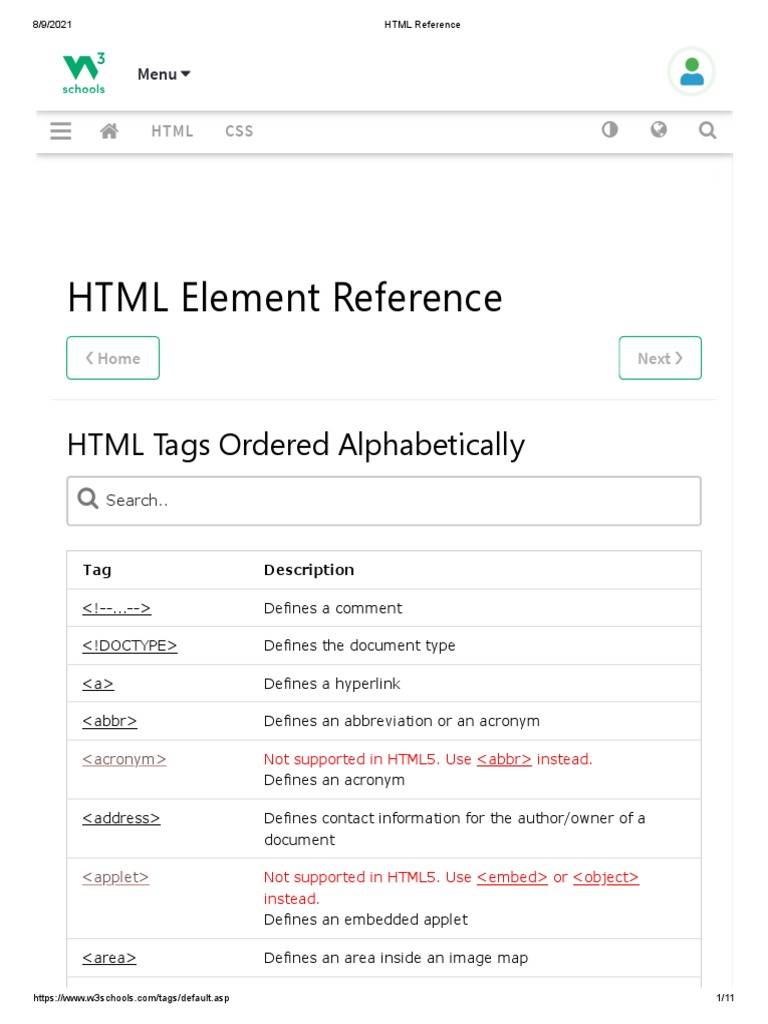This screenshot has width=768, height=1024.
Task: Open the <a> tag link
Action: coord(98,684)
